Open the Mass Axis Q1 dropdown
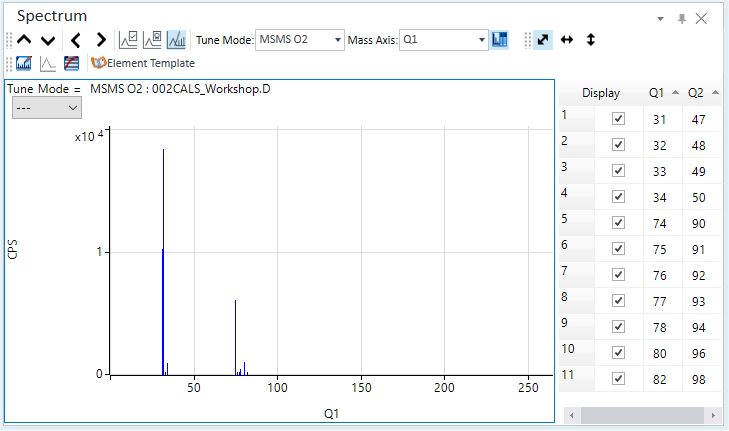 [x=444, y=40]
